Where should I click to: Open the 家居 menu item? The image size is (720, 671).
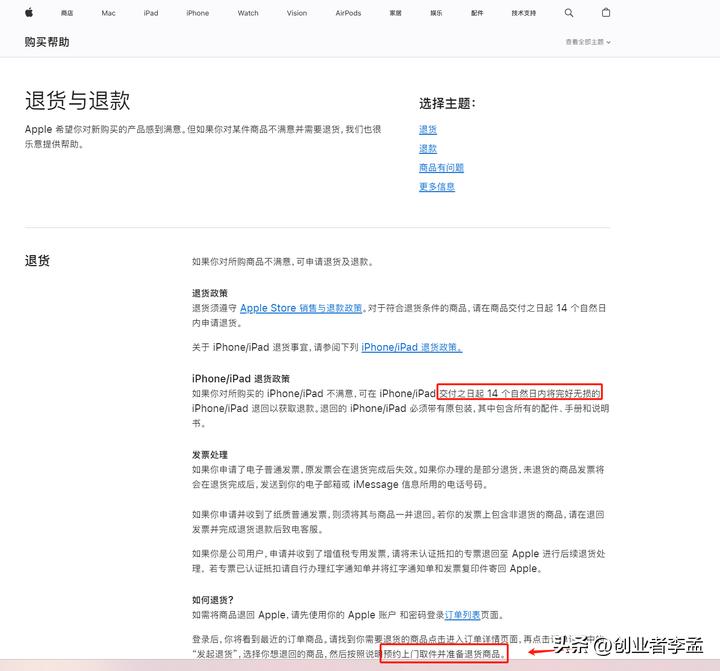pyautogui.click(x=395, y=13)
